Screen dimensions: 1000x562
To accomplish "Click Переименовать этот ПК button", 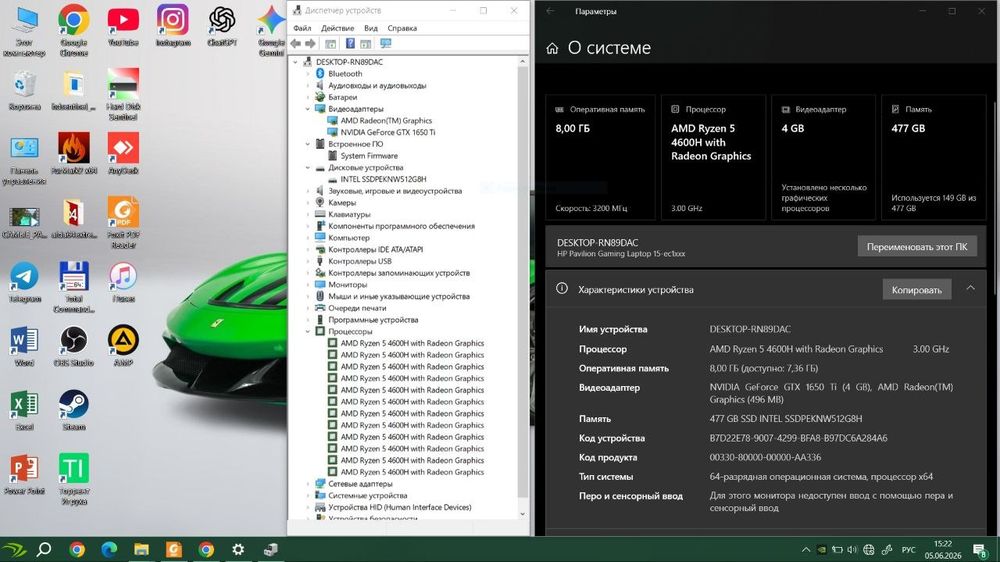I will pyautogui.click(x=916, y=247).
